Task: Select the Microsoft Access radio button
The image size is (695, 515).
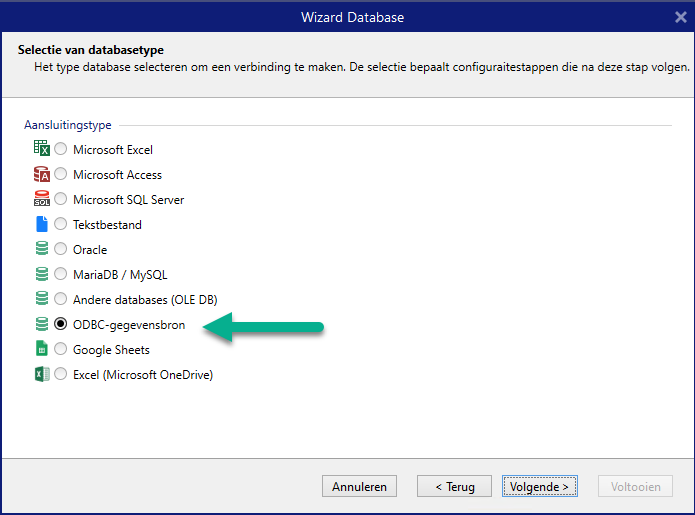Action: pyautogui.click(x=61, y=174)
